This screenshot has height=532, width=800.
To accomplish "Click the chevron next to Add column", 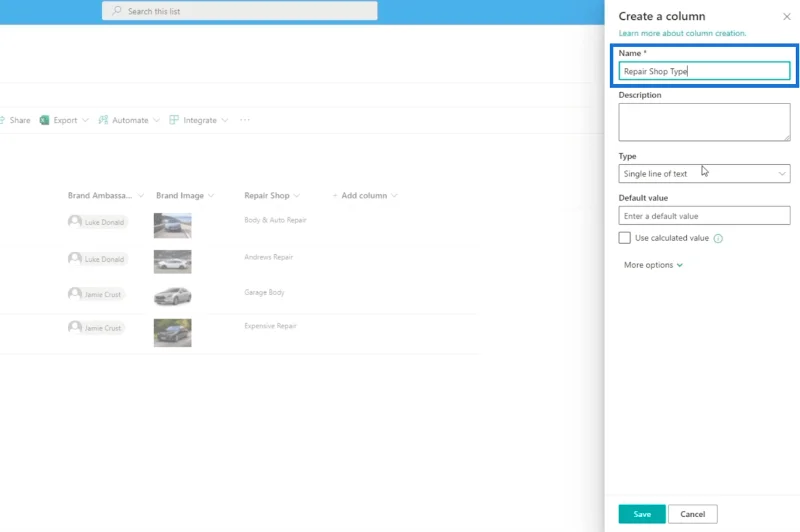I will (394, 195).
